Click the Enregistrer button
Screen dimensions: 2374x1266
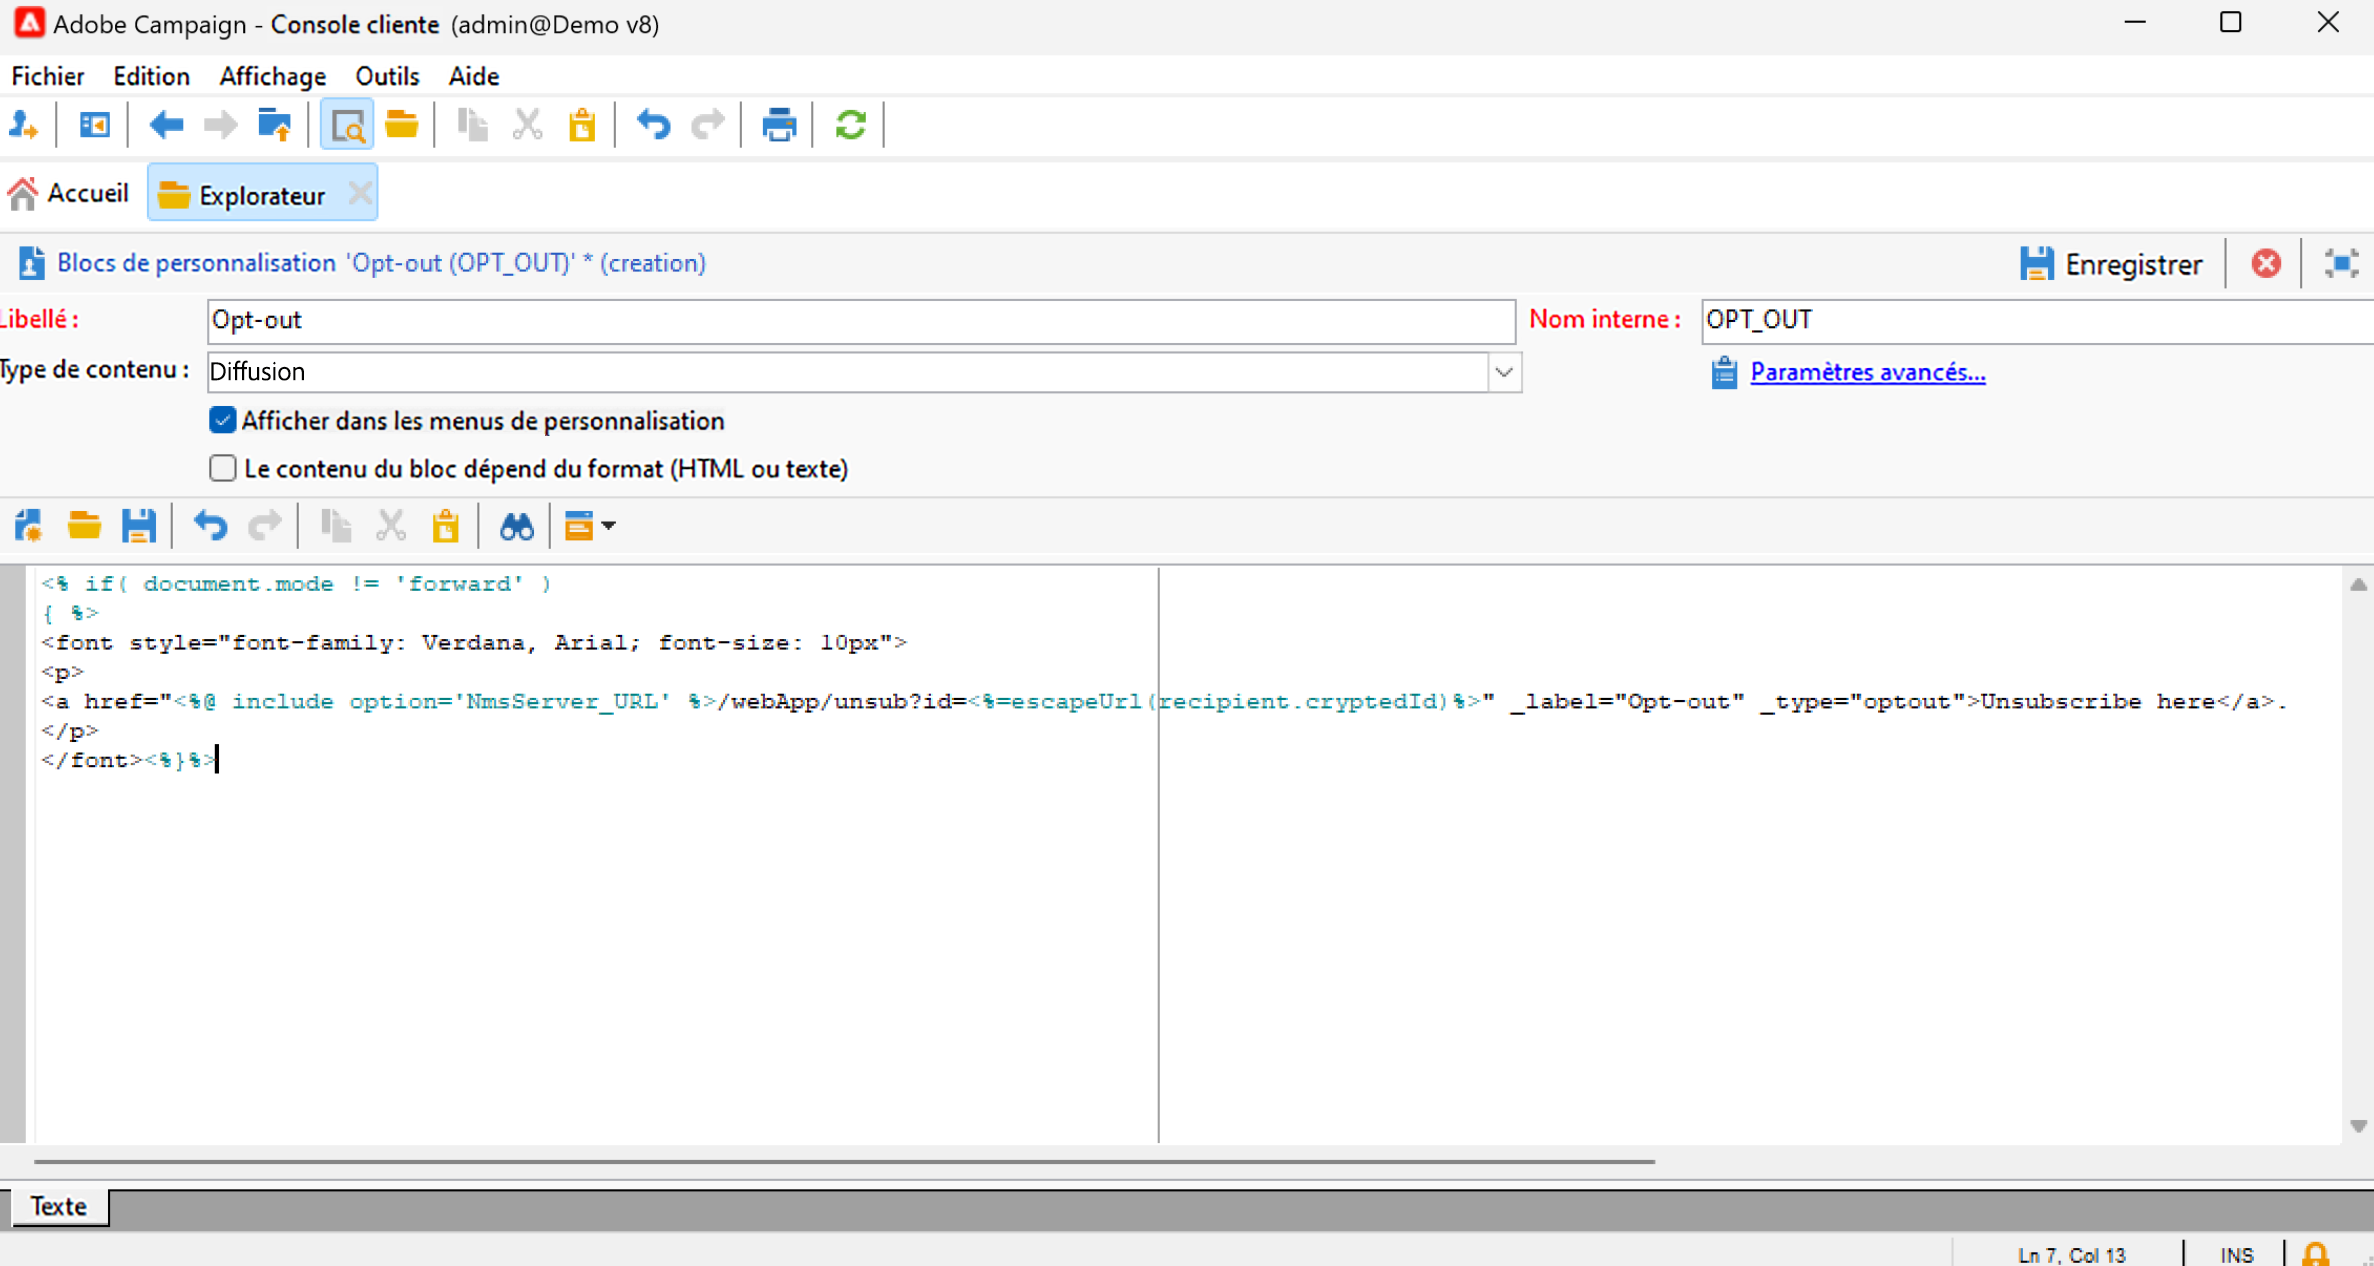click(x=2112, y=264)
